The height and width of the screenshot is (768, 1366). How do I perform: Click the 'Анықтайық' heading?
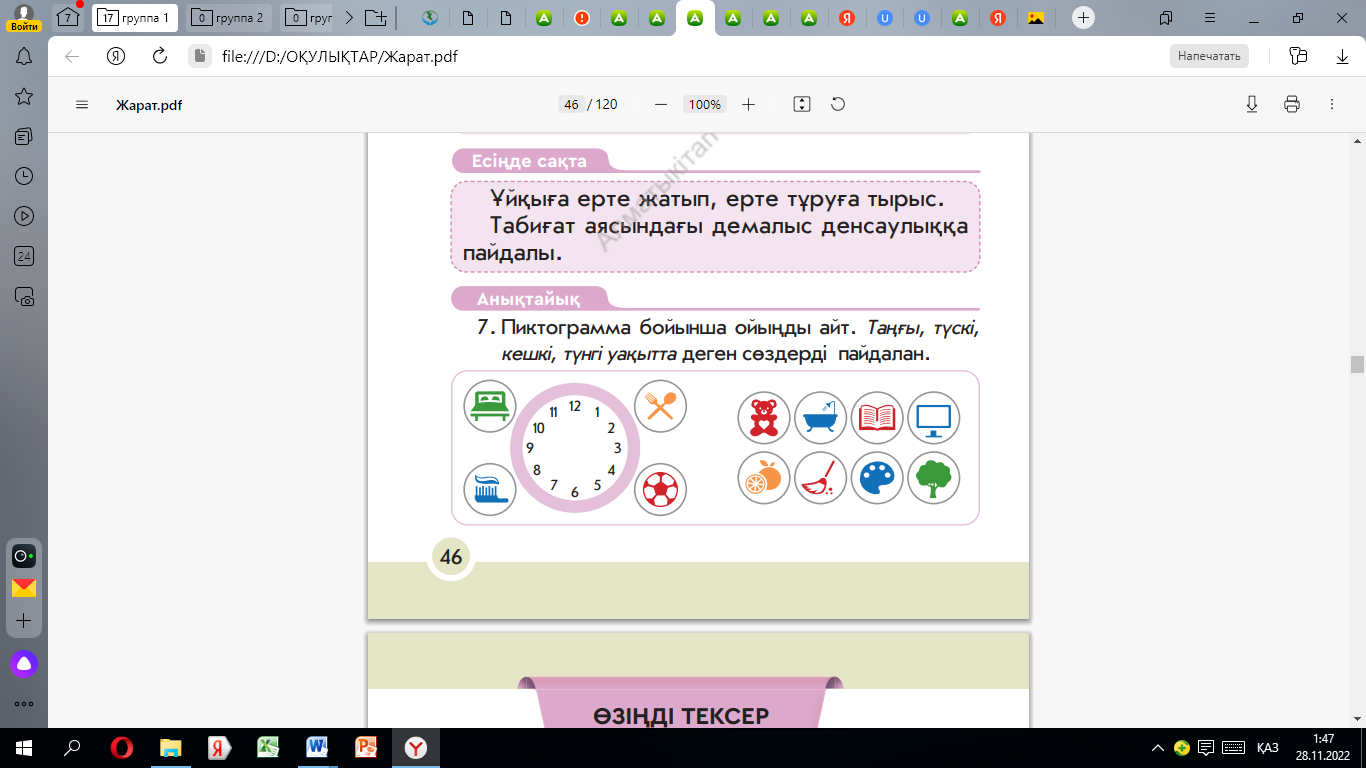pyautogui.click(x=529, y=298)
